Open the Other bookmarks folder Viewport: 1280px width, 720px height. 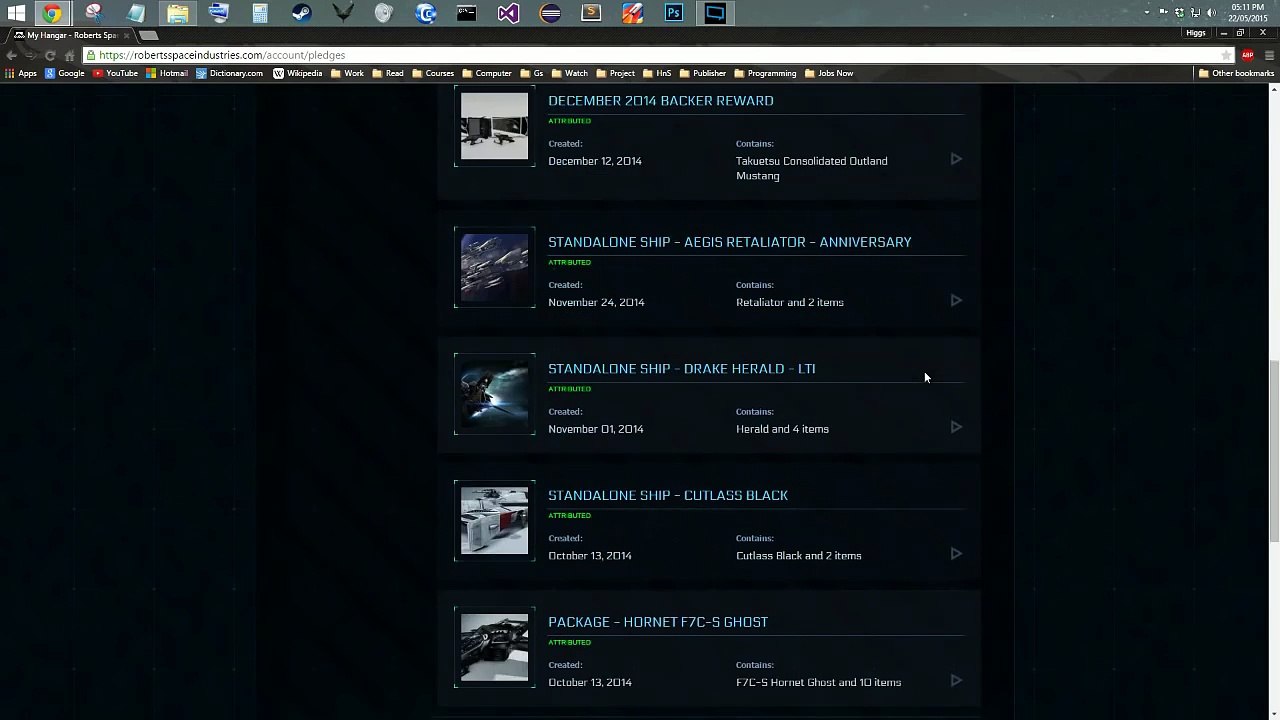[x=1236, y=73]
